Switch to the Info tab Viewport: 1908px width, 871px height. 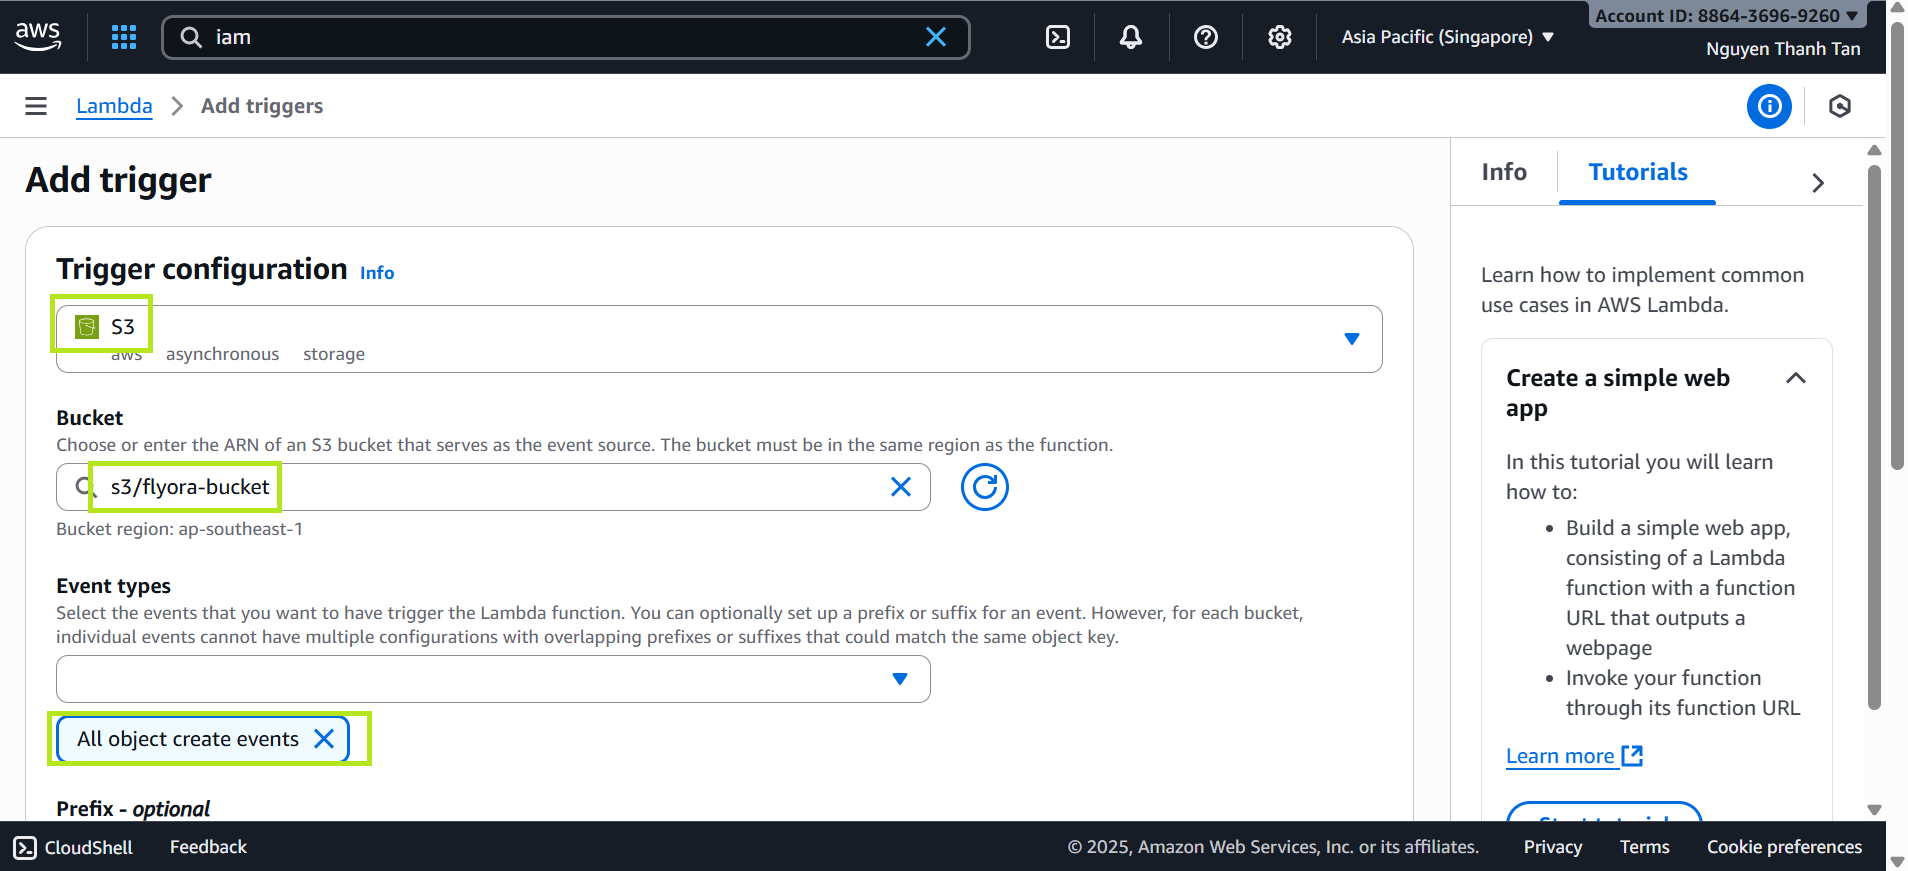click(x=1503, y=172)
